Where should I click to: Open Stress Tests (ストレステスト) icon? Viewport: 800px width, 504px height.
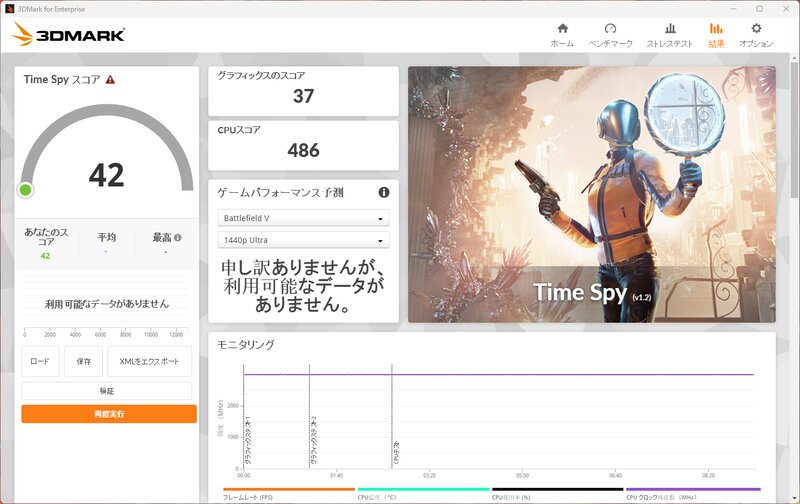(x=670, y=29)
